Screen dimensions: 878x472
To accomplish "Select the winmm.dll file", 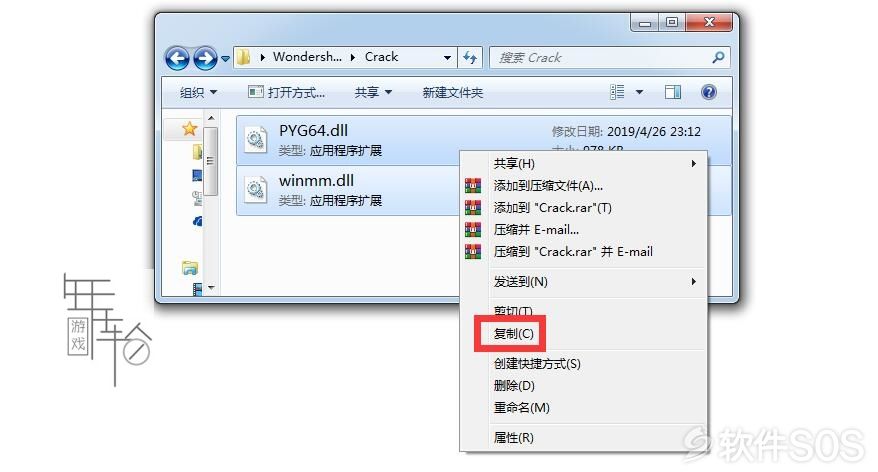I will [x=348, y=190].
